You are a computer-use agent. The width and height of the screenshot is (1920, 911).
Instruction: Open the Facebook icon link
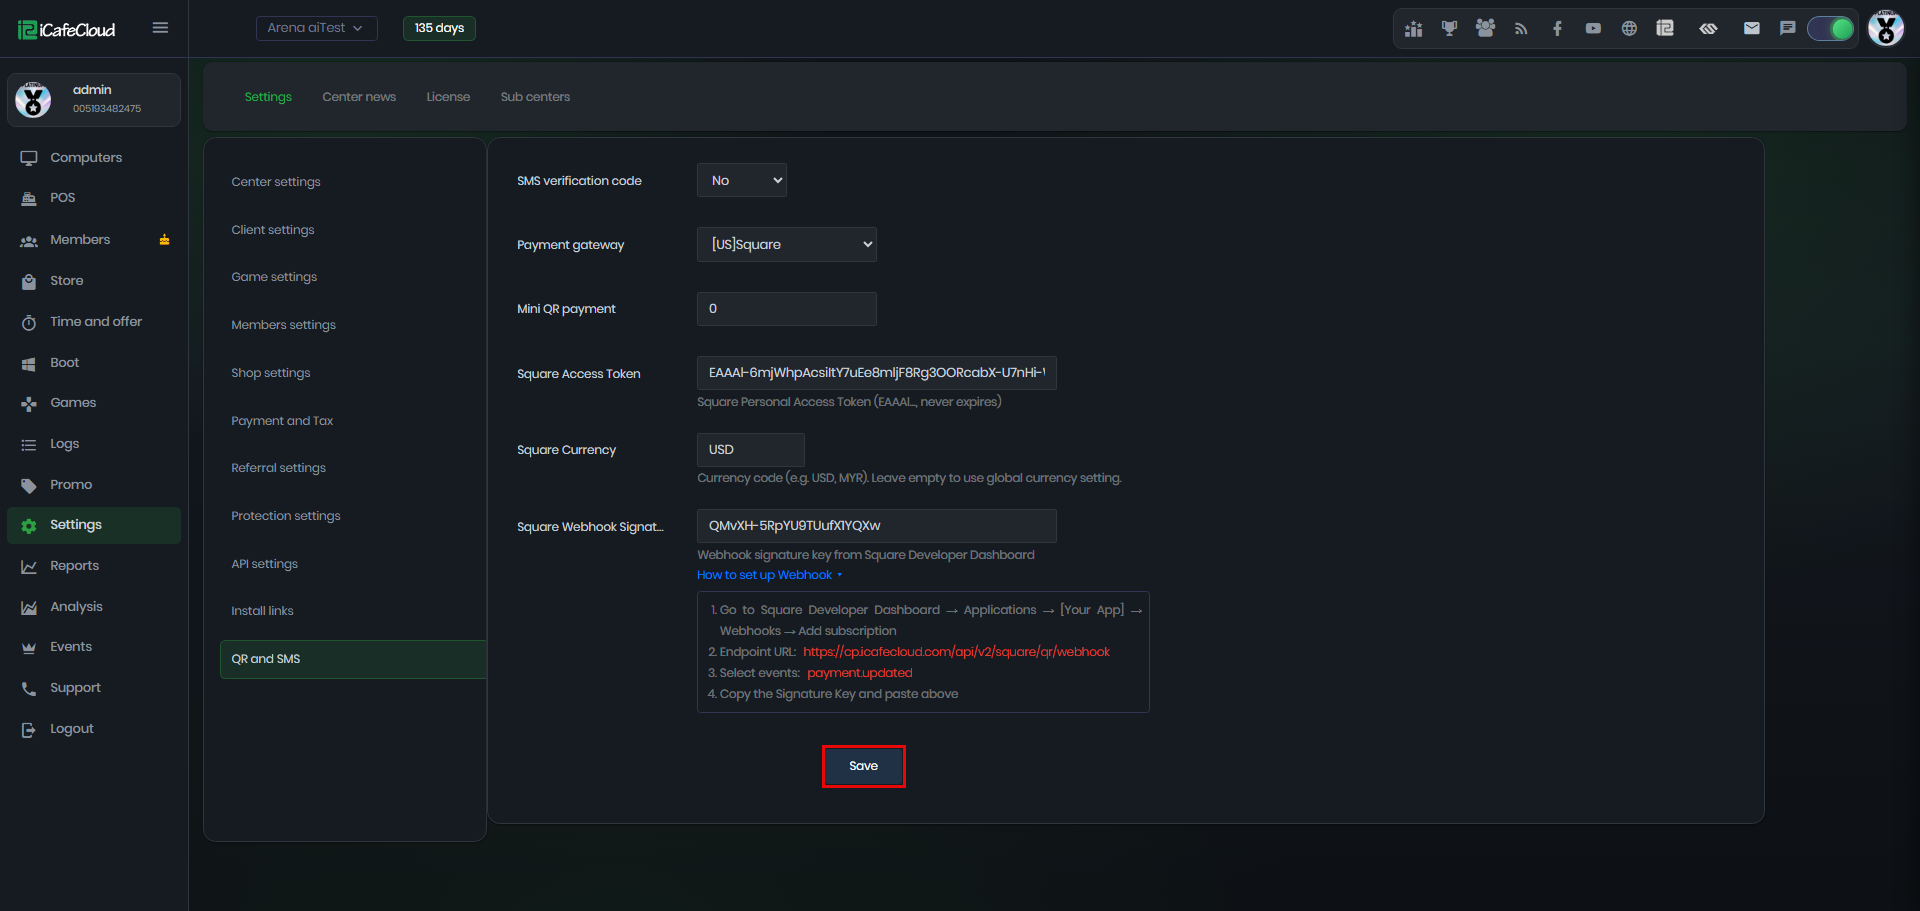(x=1557, y=29)
